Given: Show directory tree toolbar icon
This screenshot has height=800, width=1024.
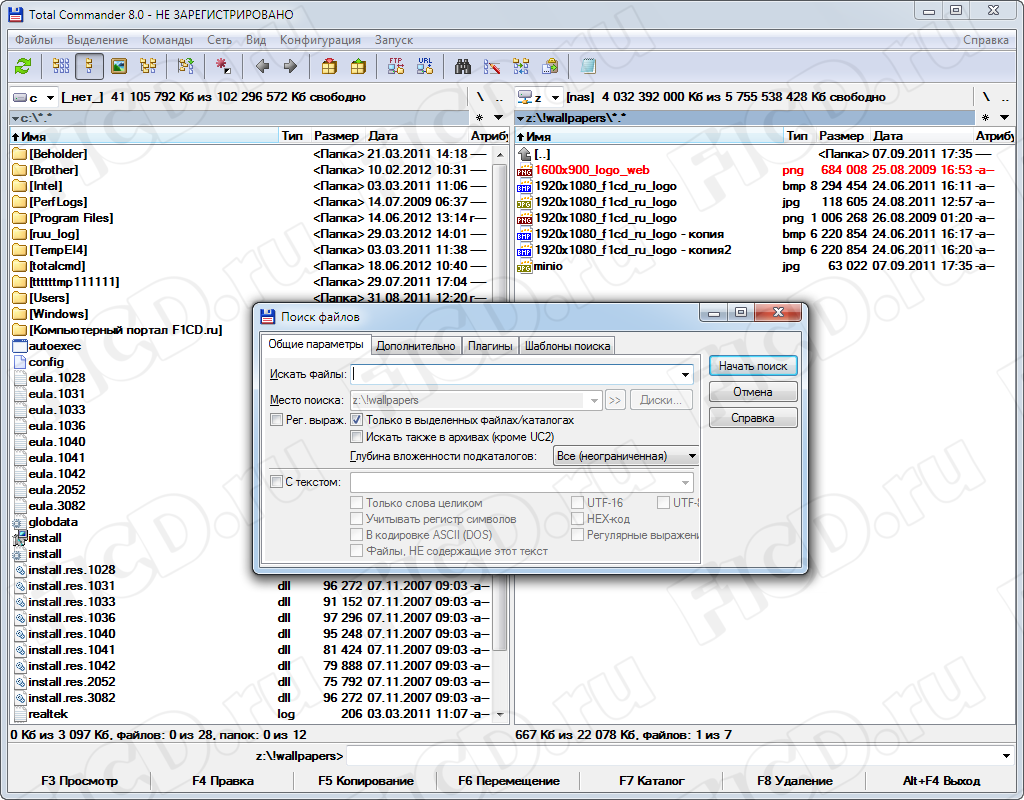Looking at the screenshot, I should (148, 66).
